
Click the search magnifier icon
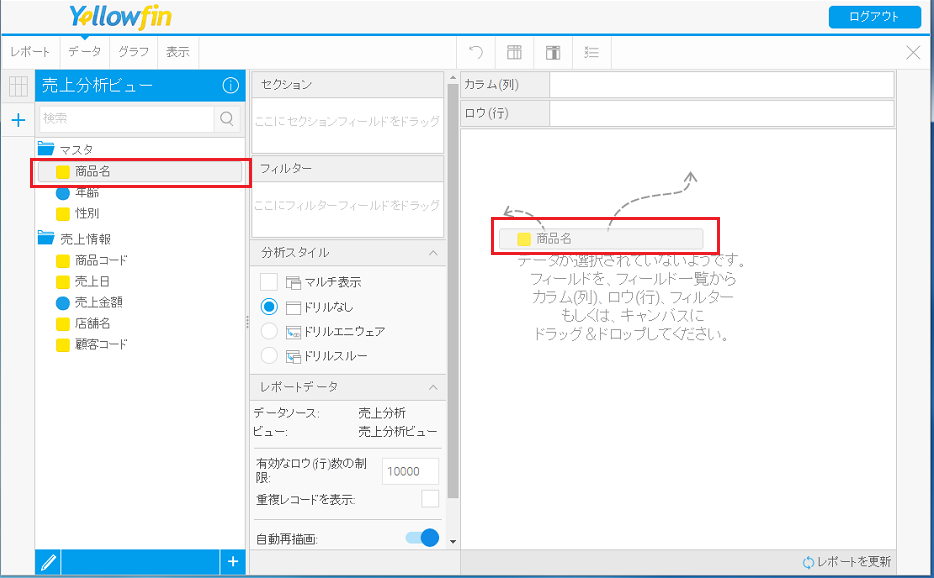(228, 119)
